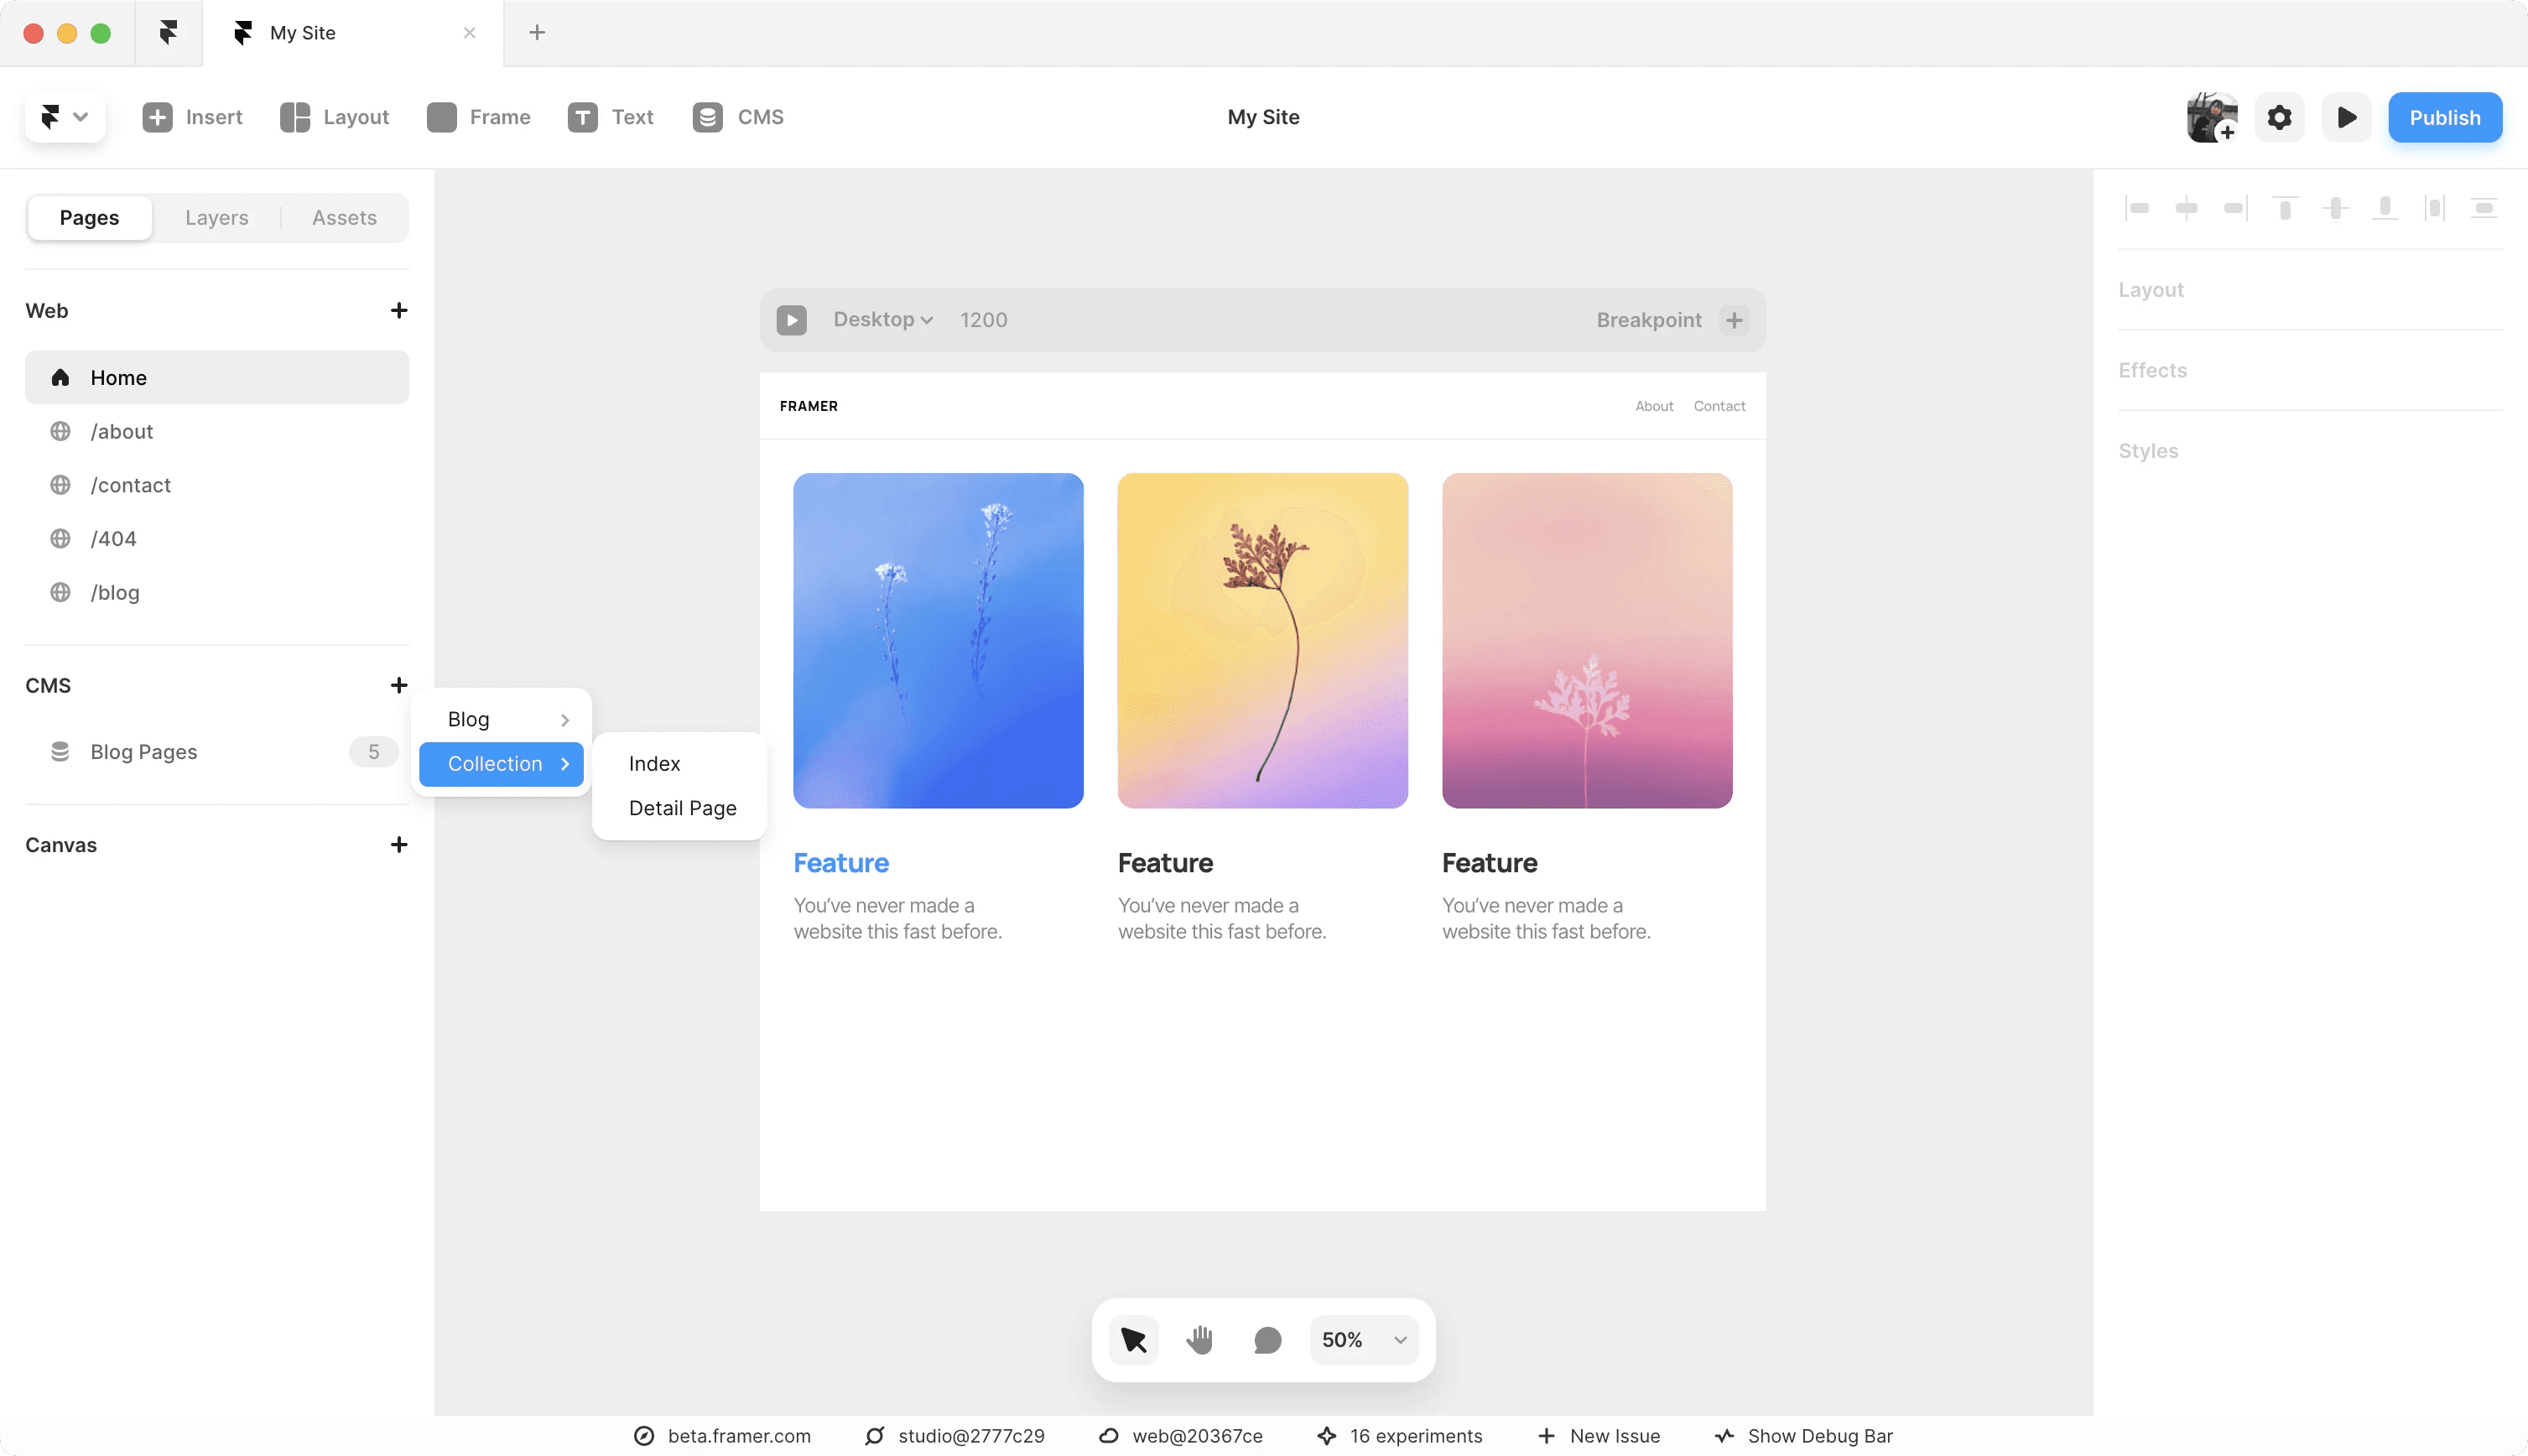The height and width of the screenshot is (1456, 2528).
Task: Open site settings gear icon
Action: click(x=2279, y=118)
